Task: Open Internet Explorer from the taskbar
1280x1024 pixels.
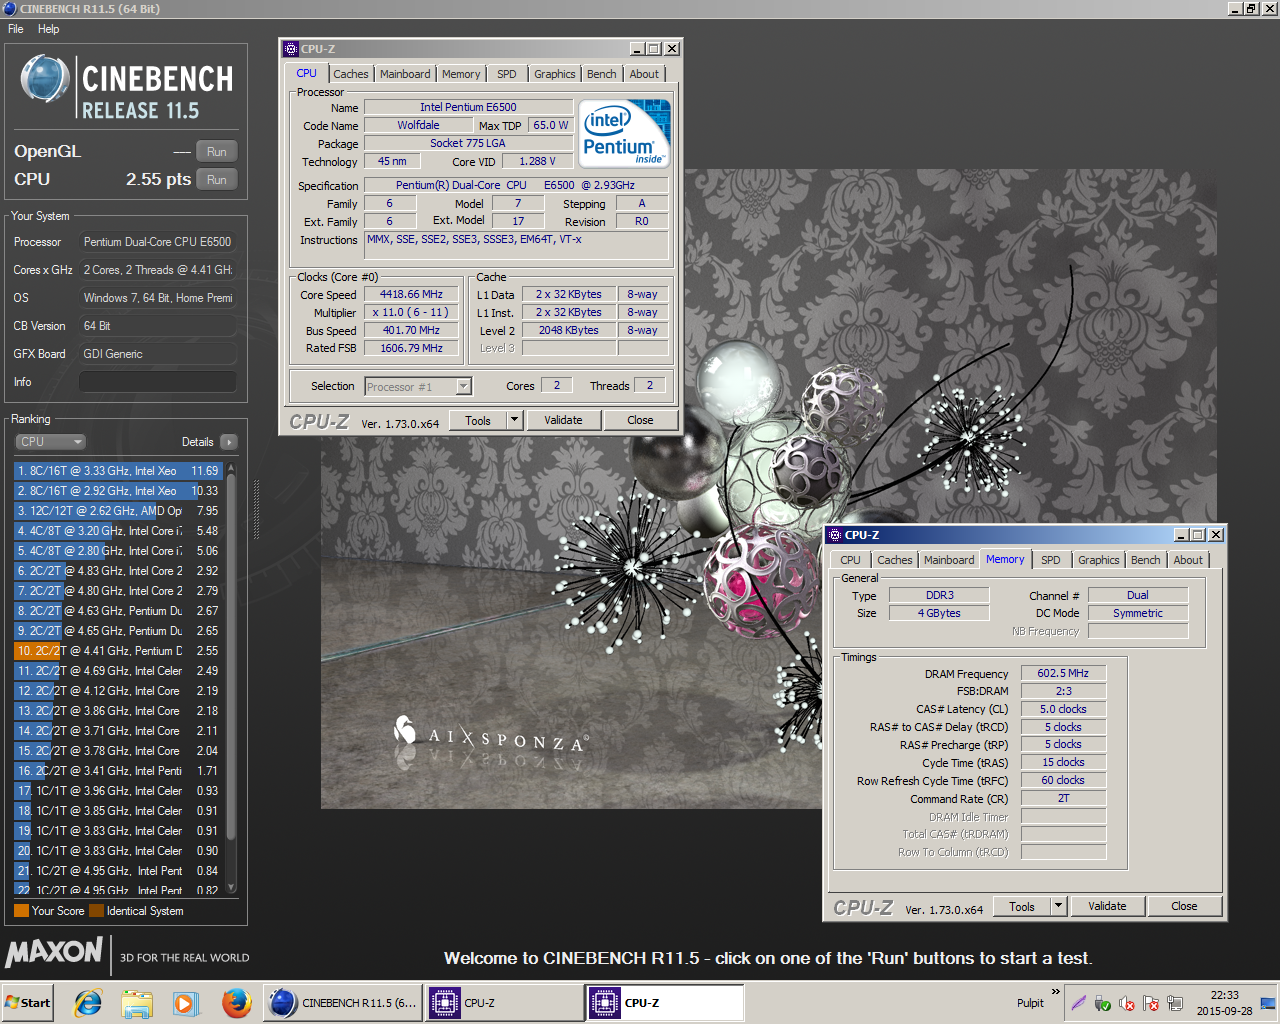Action: coord(88,1003)
